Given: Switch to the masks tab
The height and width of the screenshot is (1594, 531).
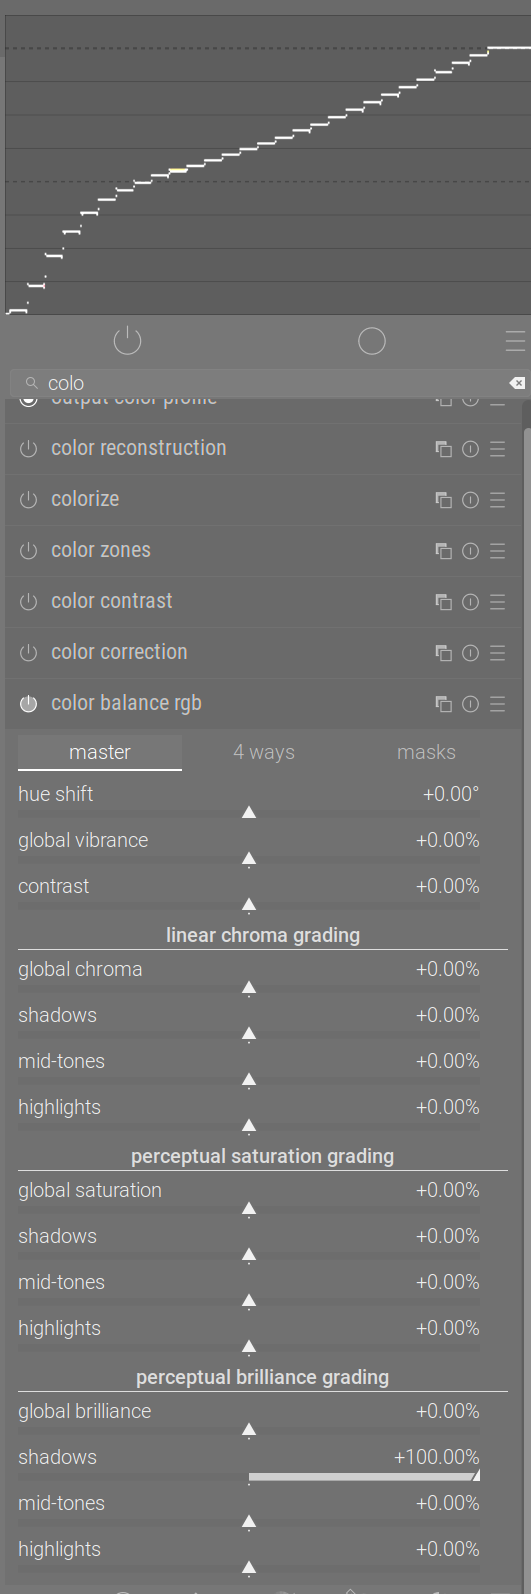Looking at the screenshot, I should [426, 752].
